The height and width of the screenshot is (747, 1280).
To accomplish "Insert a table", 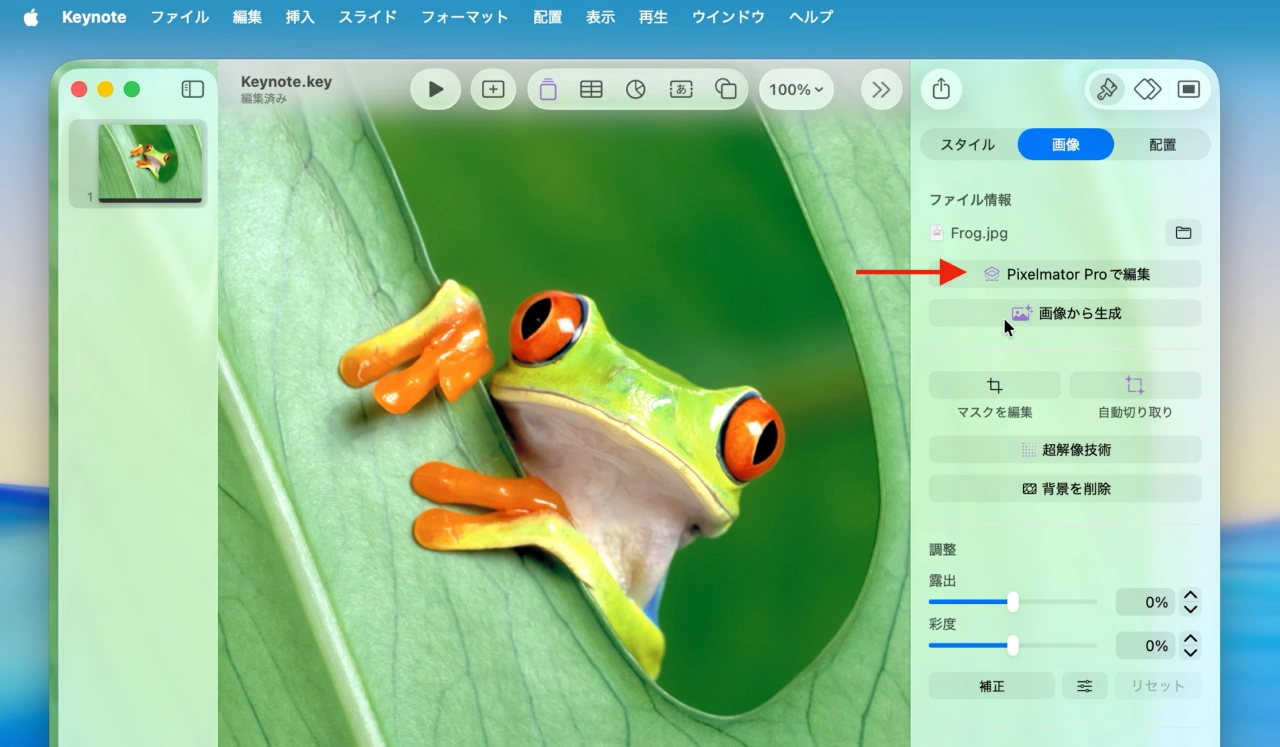I will click(x=591, y=89).
